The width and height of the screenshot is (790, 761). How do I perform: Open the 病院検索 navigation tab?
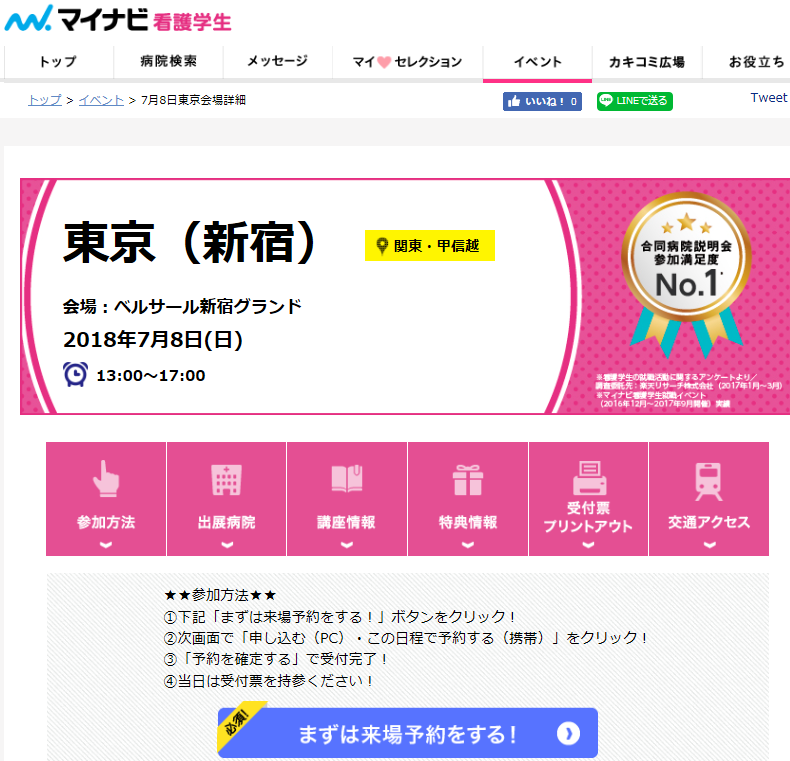(x=168, y=61)
